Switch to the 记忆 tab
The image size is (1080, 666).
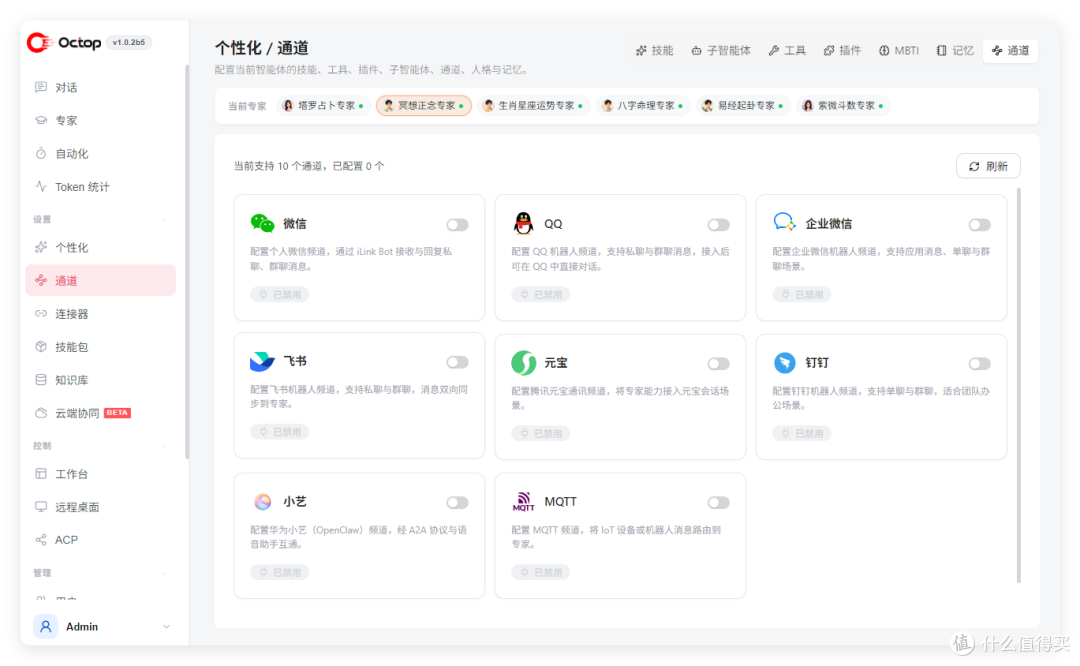pos(955,50)
